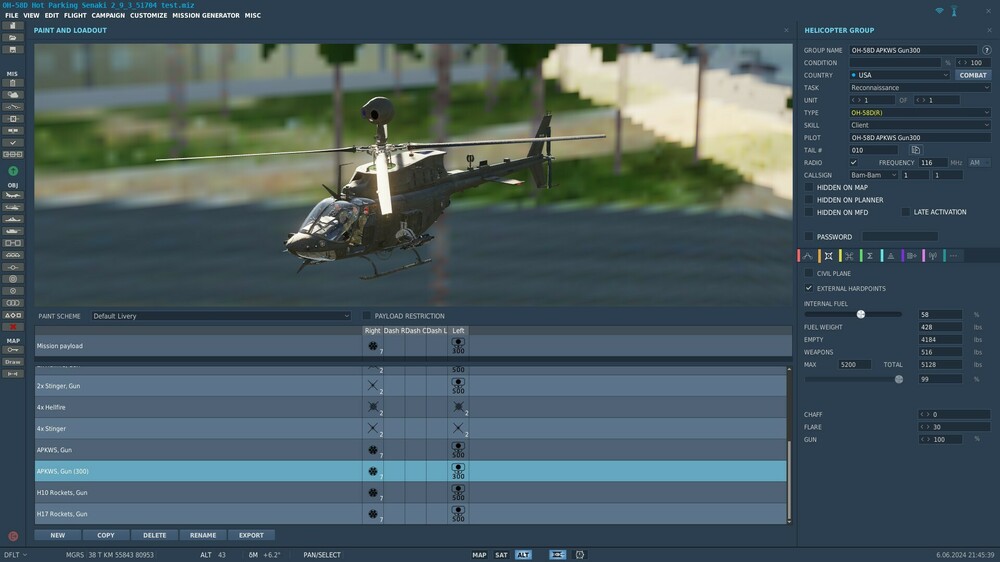The width and height of the screenshot is (1000, 562).
Task: Click the open mission folder icon
Action: pos(13,37)
